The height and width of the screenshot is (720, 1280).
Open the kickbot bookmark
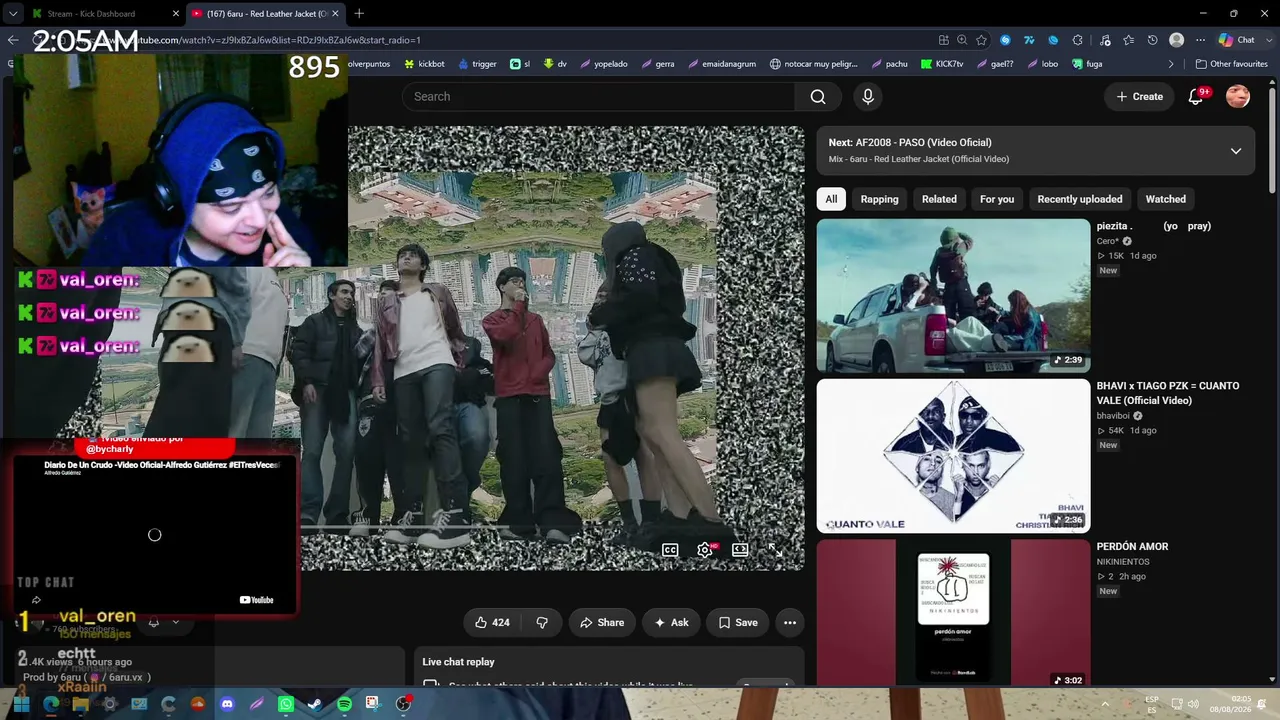tap(424, 64)
